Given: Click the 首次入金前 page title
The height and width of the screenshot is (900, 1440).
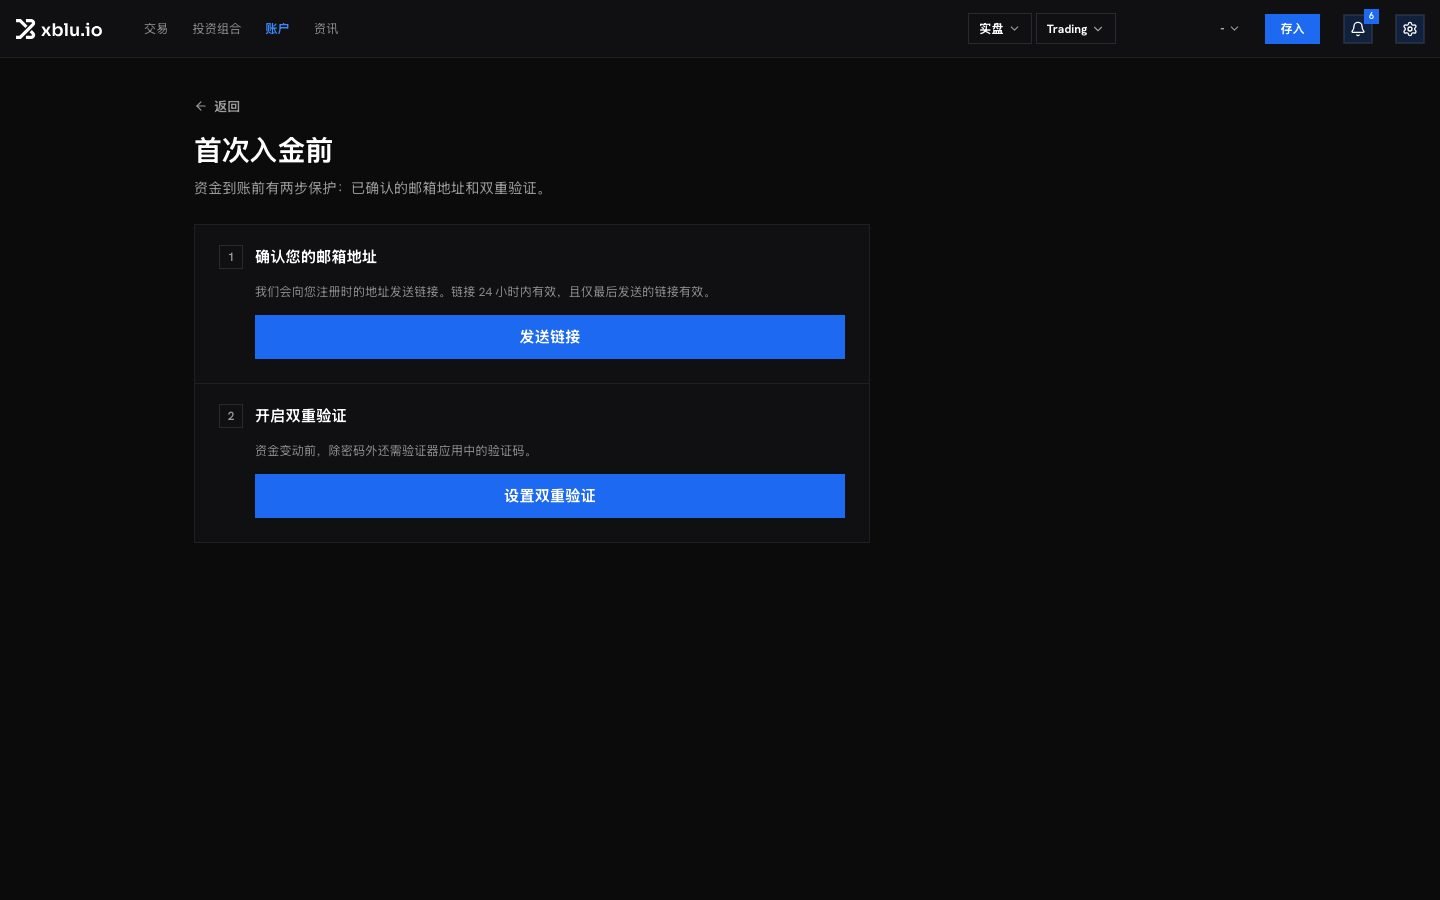Looking at the screenshot, I should click(x=263, y=151).
